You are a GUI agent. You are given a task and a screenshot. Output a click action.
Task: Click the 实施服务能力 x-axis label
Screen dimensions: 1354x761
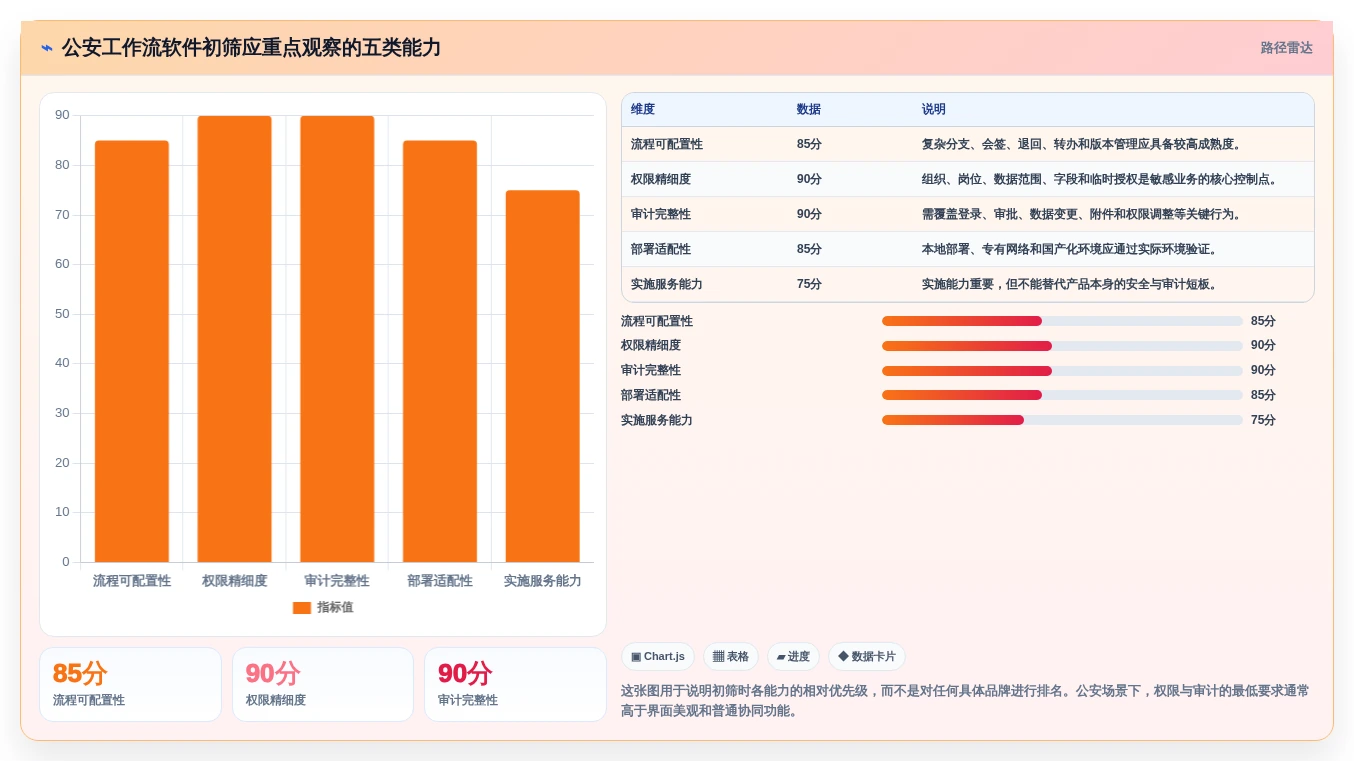[x=542, y=581]
